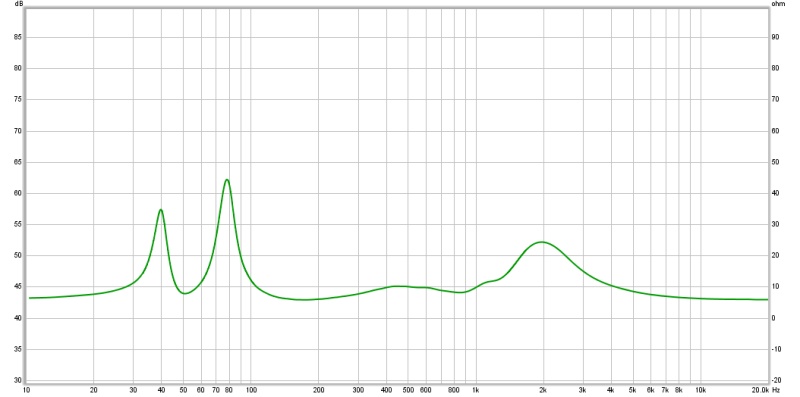Click the 200 tick label on the frequency axis

click(x=318, y=390)
